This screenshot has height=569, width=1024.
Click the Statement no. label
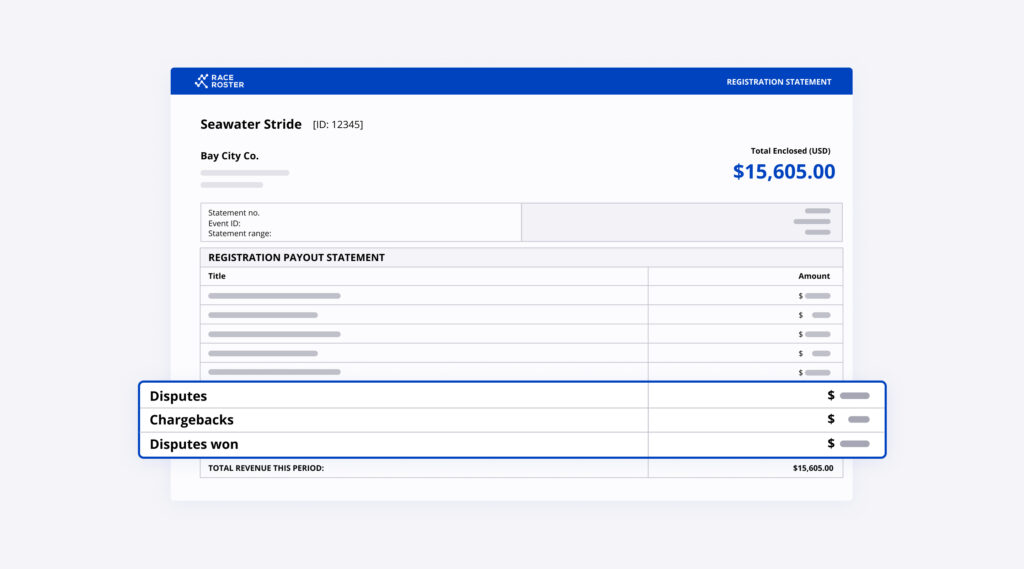234,212
